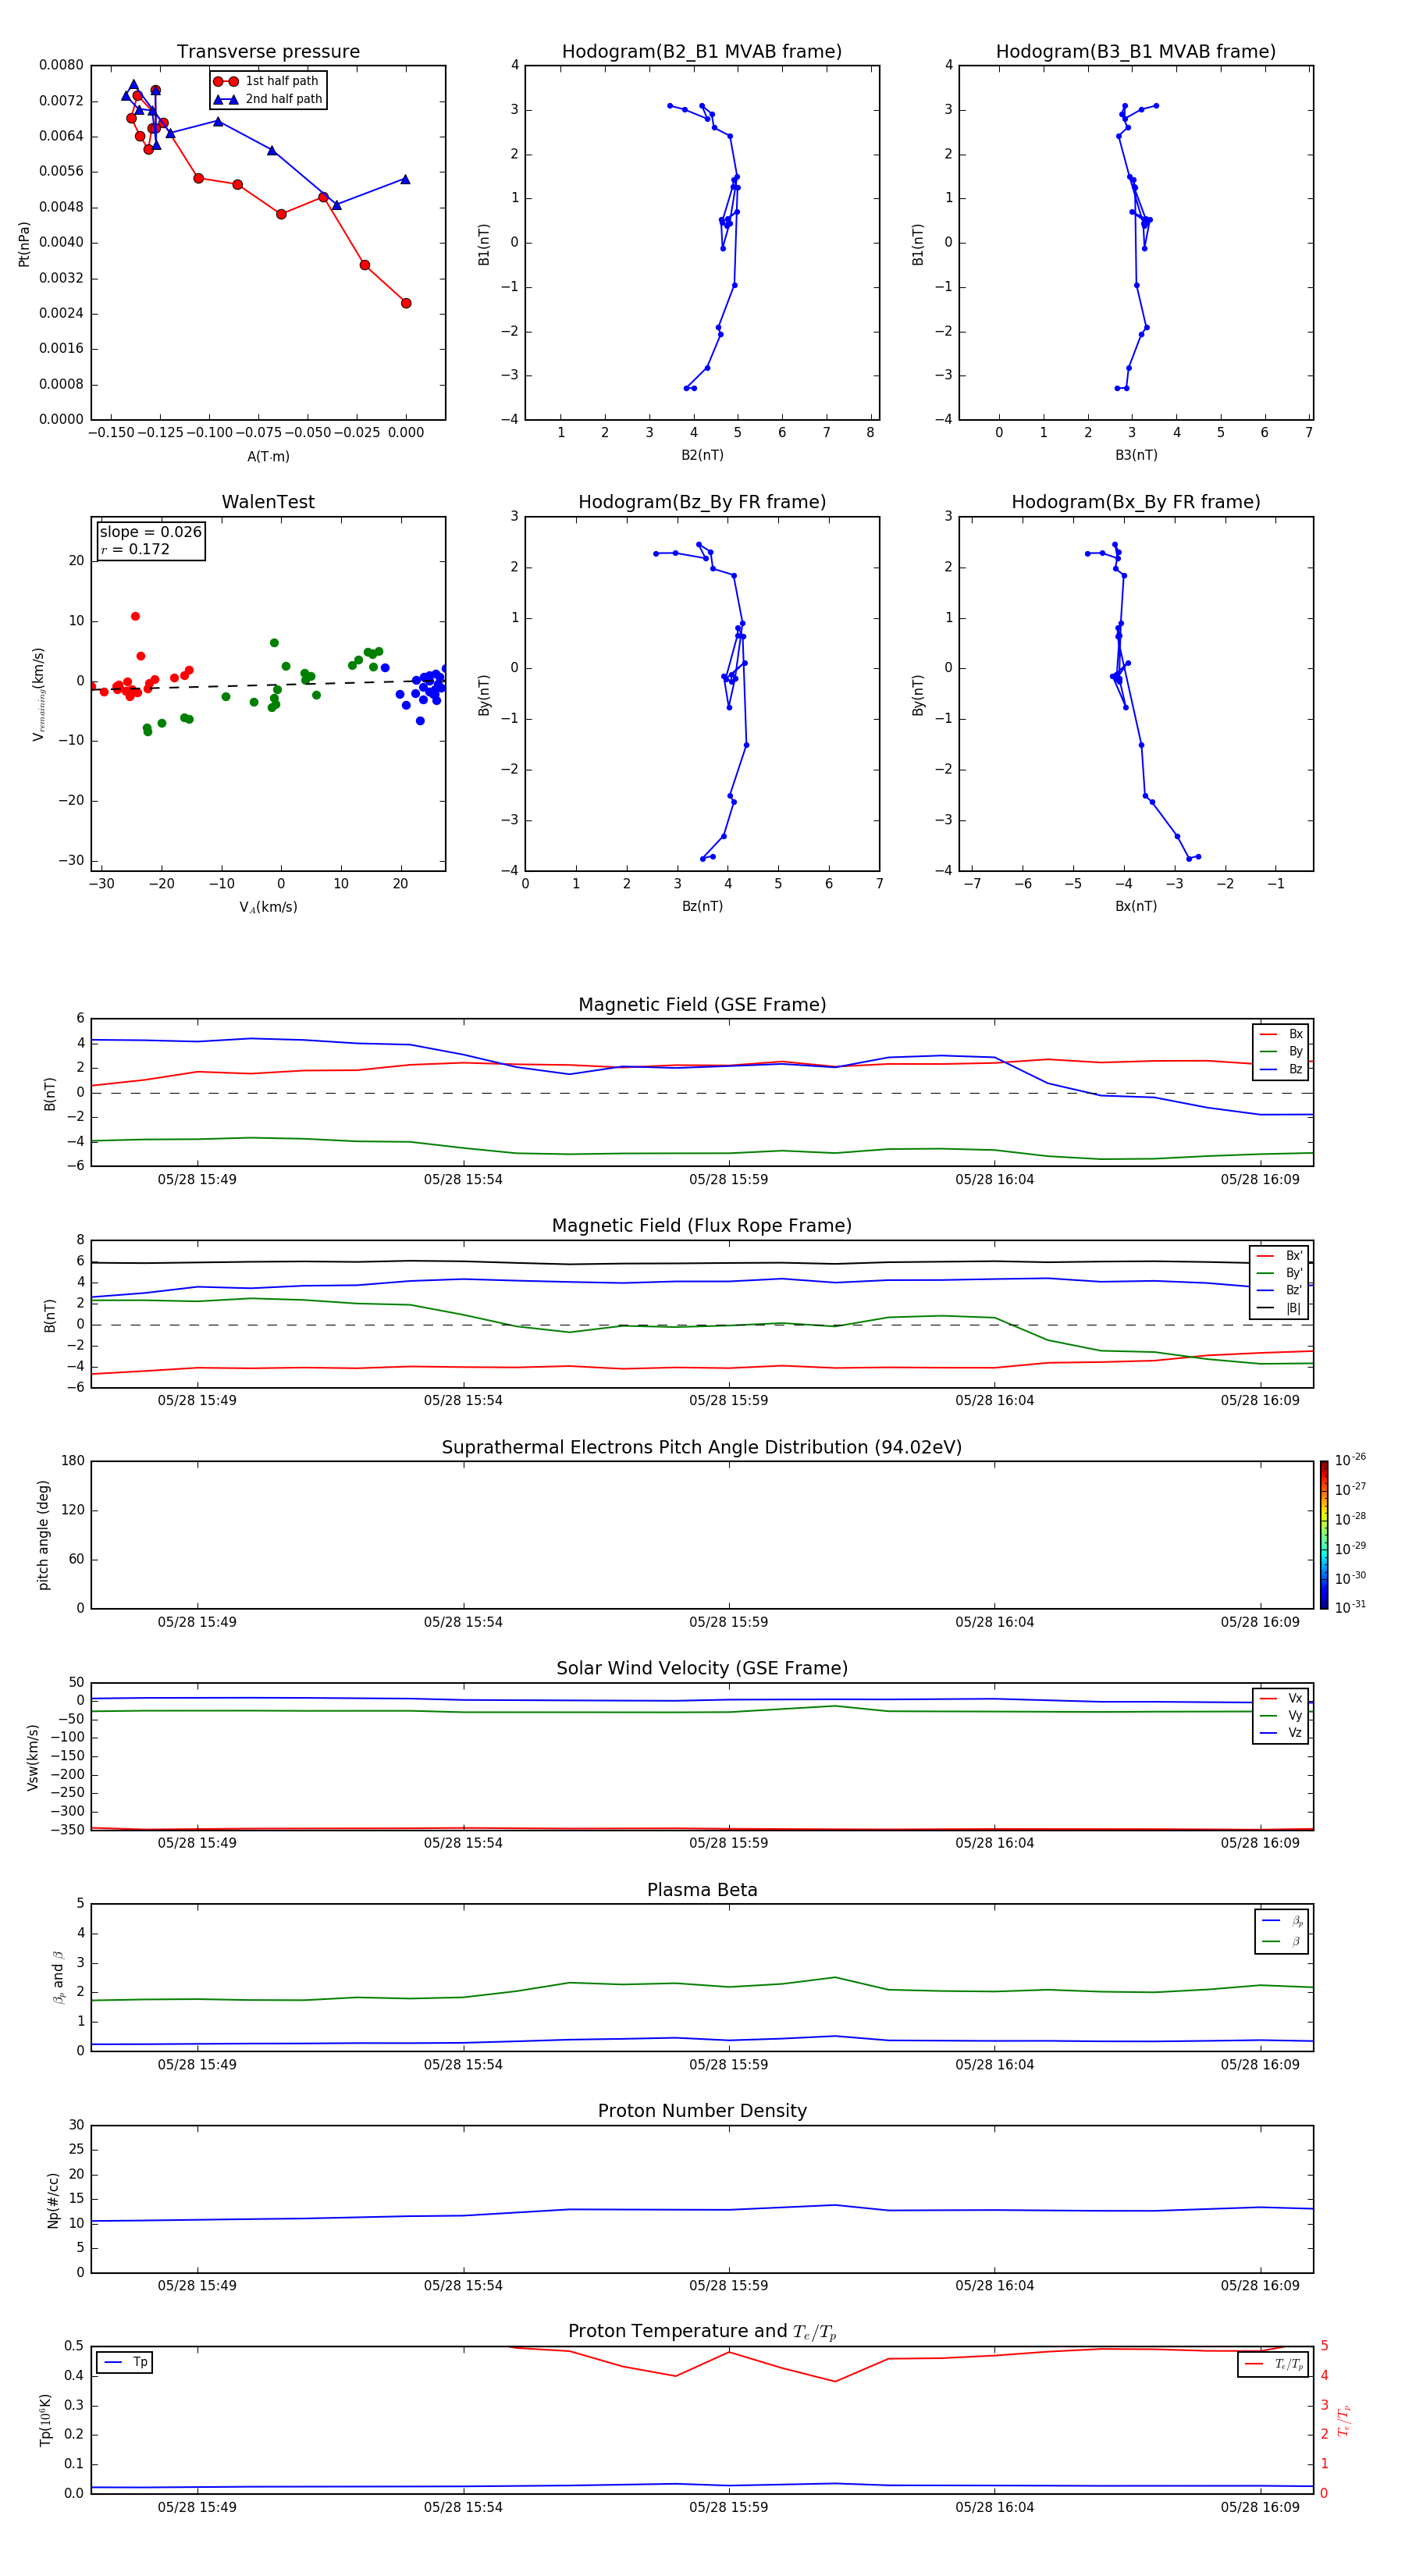Image resolution: width=1405 pixels, height=2576 pixels.
Task: Select the Bz legend entry in GSE field plot
Action: 1281,1069
